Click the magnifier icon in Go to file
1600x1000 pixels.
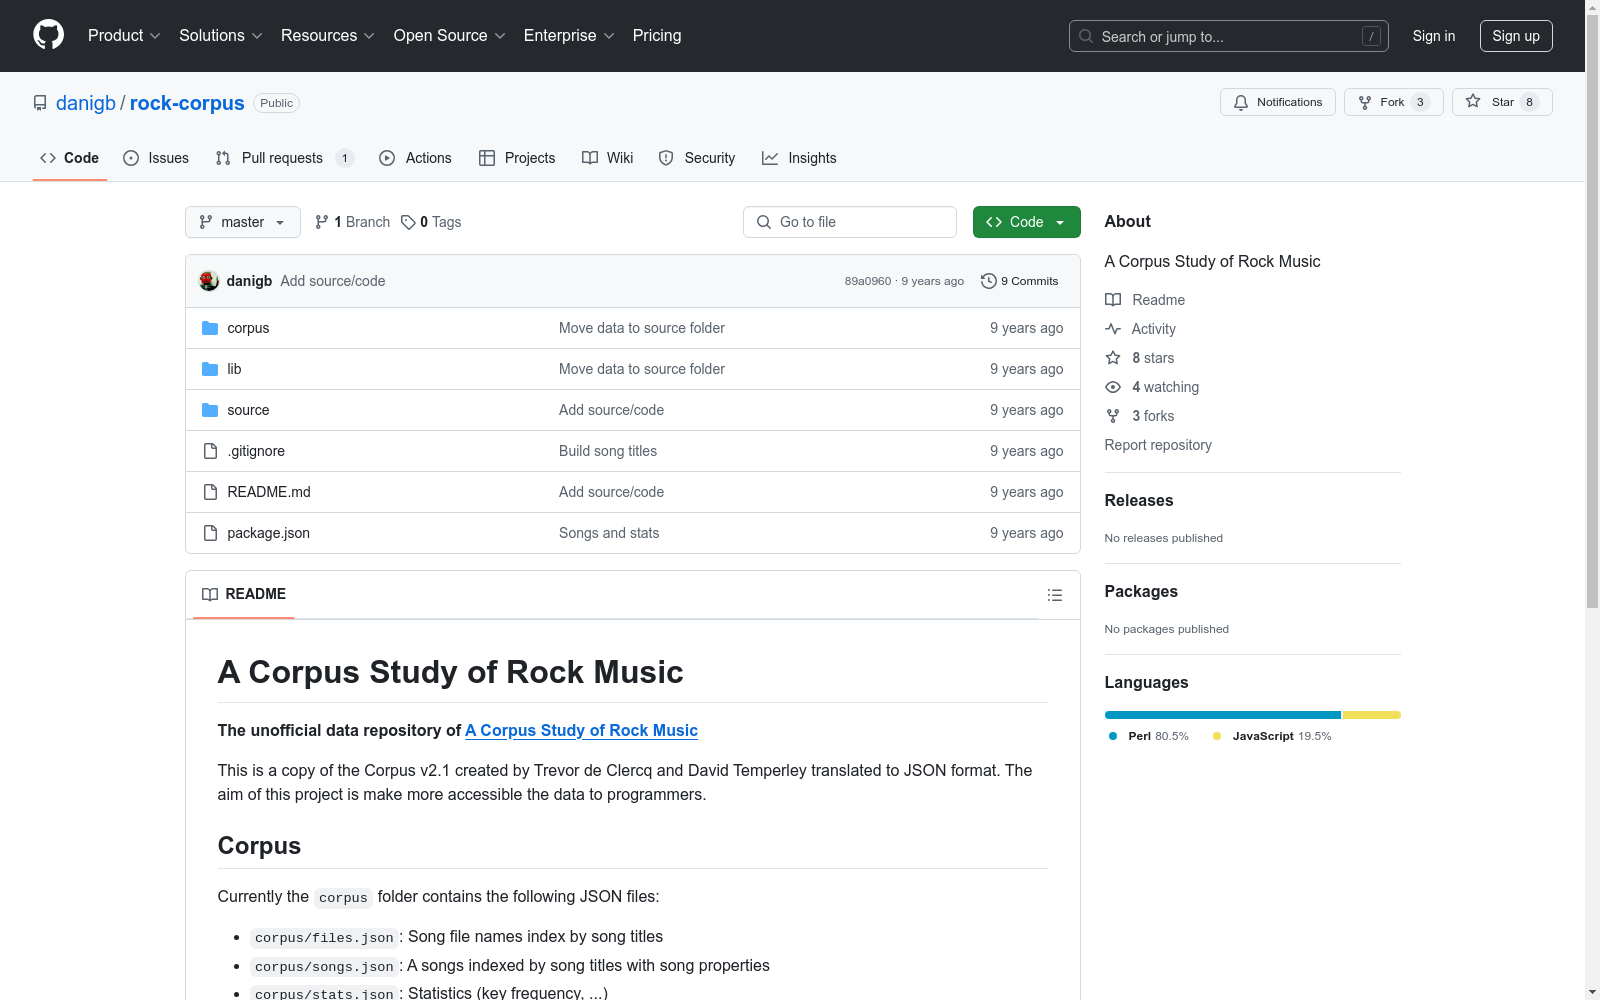764,222
